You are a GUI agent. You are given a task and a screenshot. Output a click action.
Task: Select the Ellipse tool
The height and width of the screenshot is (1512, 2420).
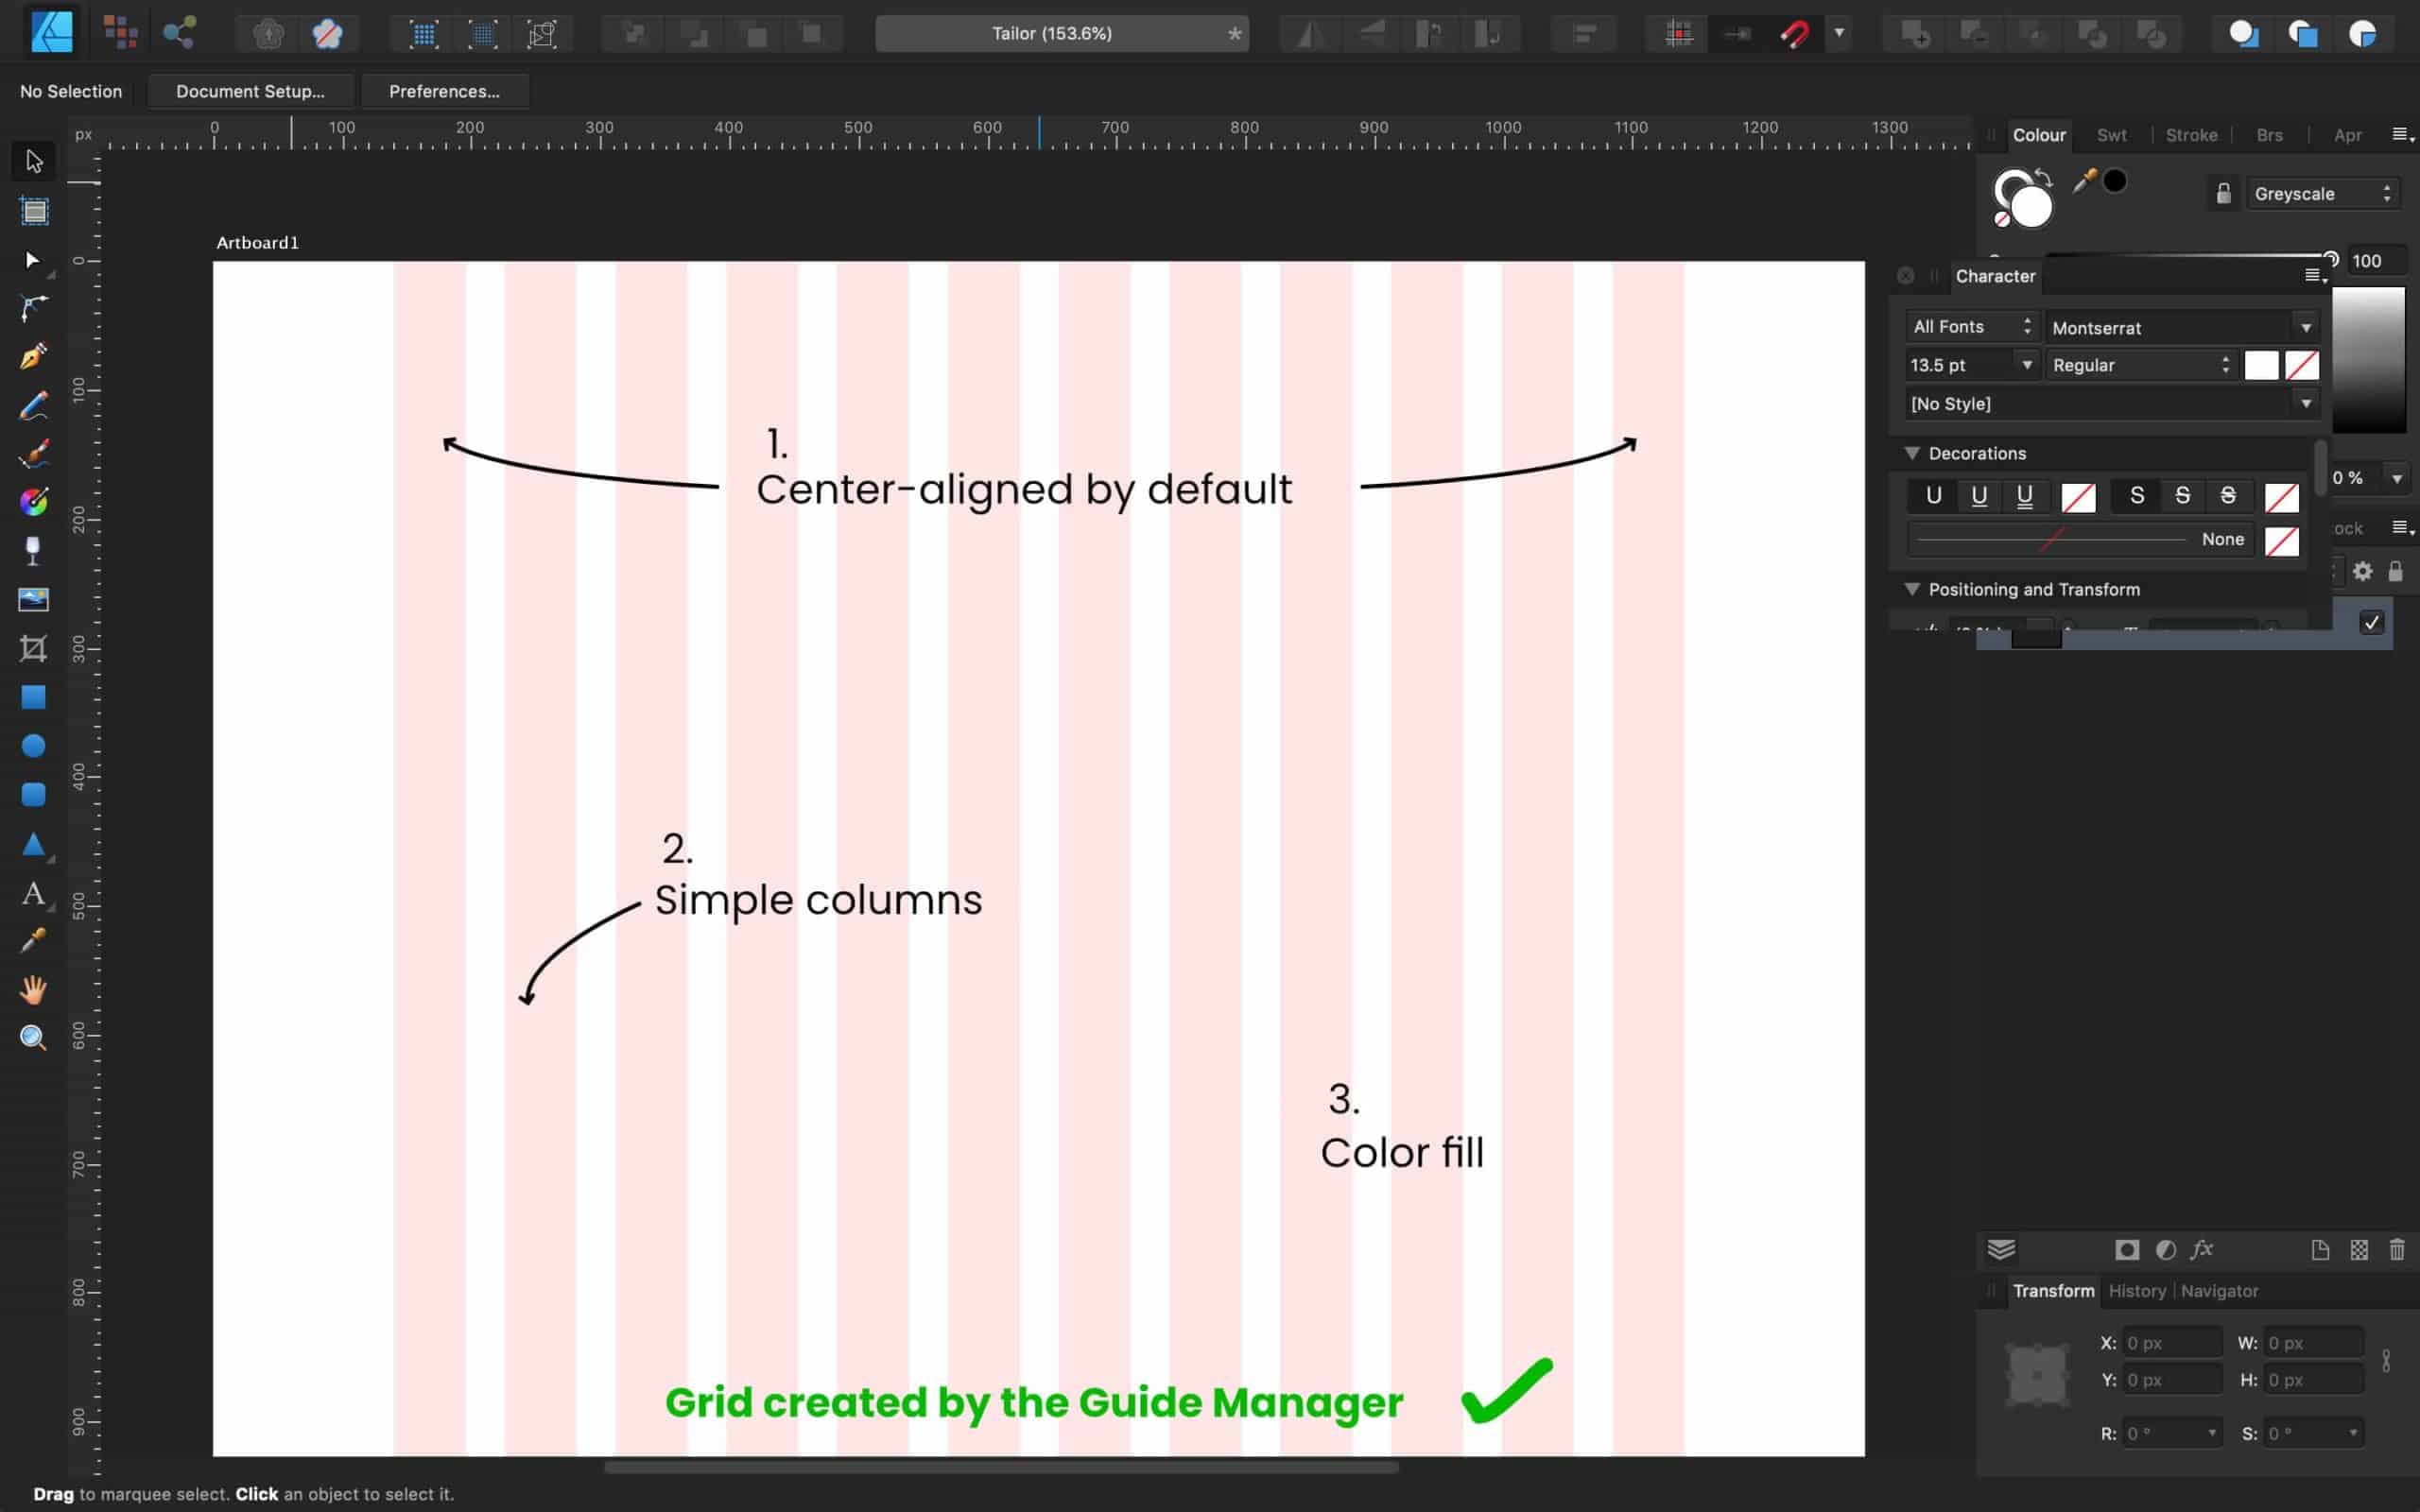coord(33,745)
